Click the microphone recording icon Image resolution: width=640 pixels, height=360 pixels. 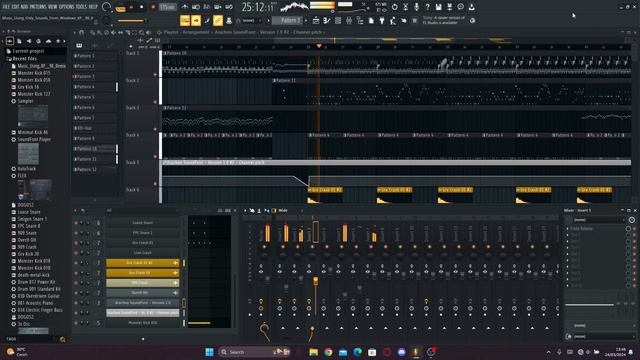point(416,7)
